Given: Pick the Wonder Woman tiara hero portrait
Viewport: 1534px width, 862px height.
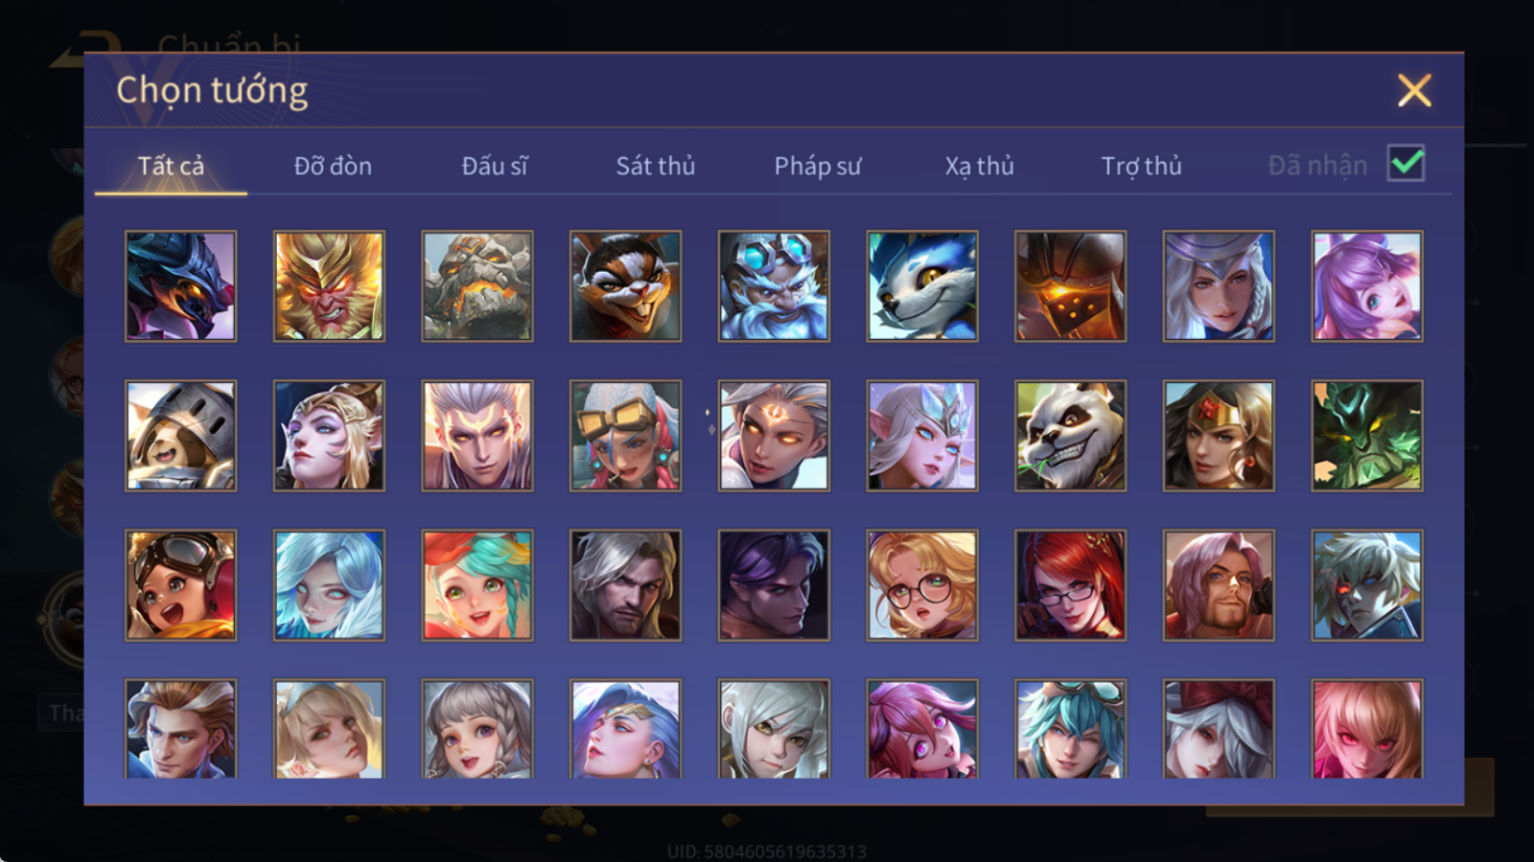Looking at the screenshot, I should point(1218,435).
